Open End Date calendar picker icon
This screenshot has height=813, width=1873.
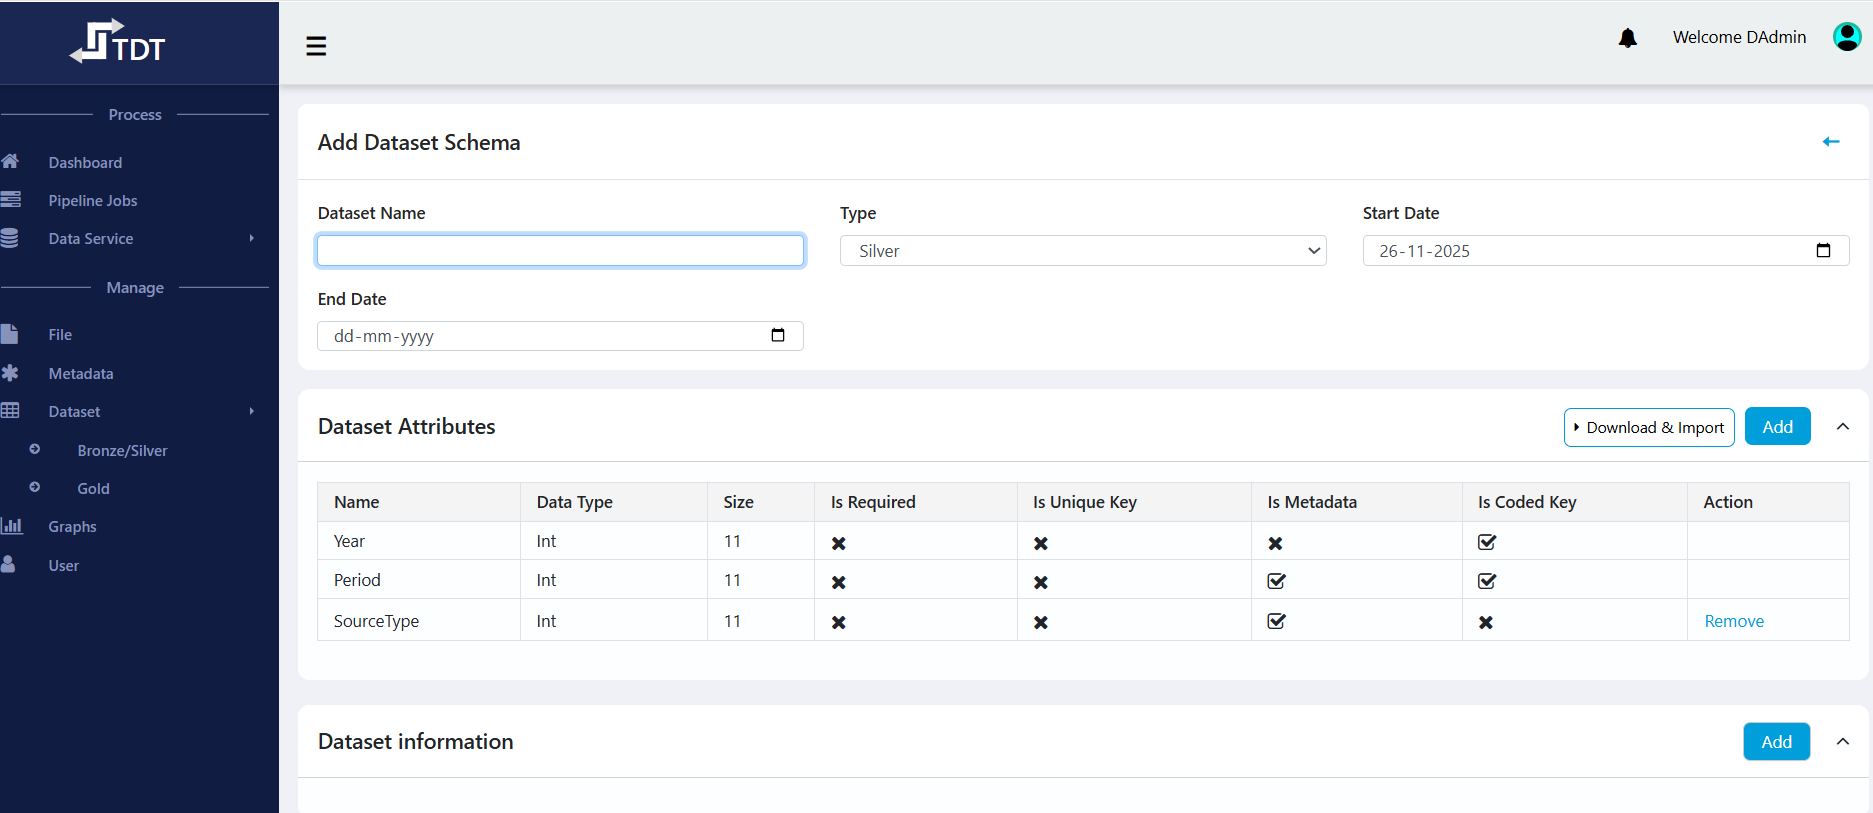(x=777, y=335)
